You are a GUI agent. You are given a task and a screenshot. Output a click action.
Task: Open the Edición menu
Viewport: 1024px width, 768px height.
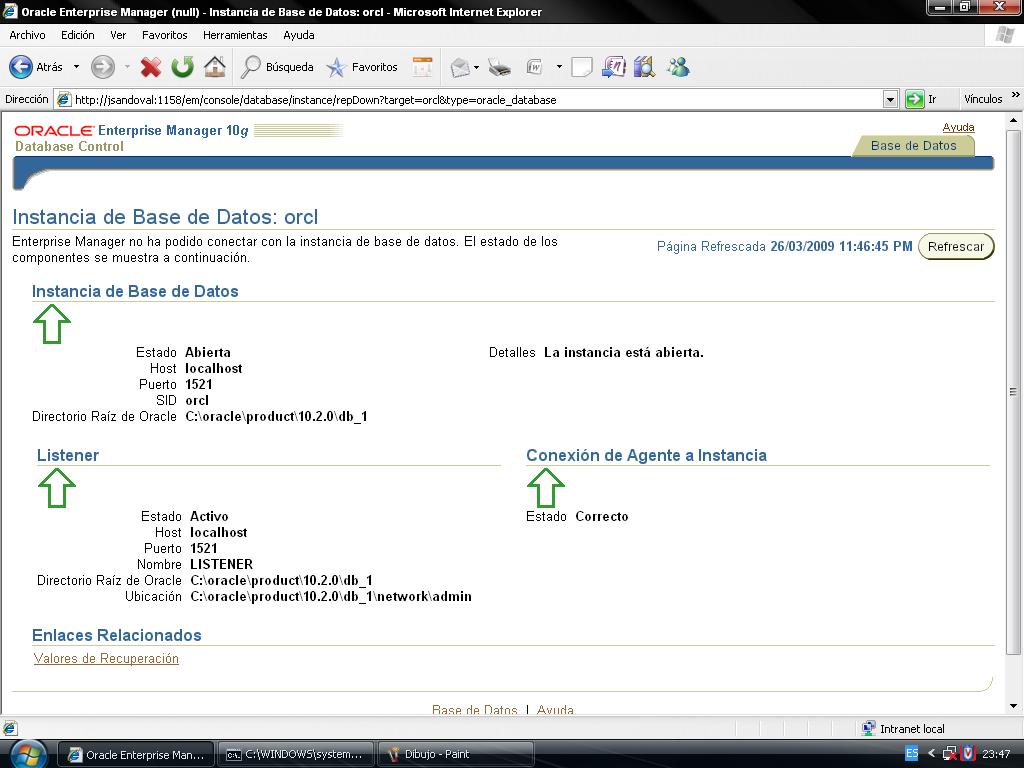click(78, 35)
